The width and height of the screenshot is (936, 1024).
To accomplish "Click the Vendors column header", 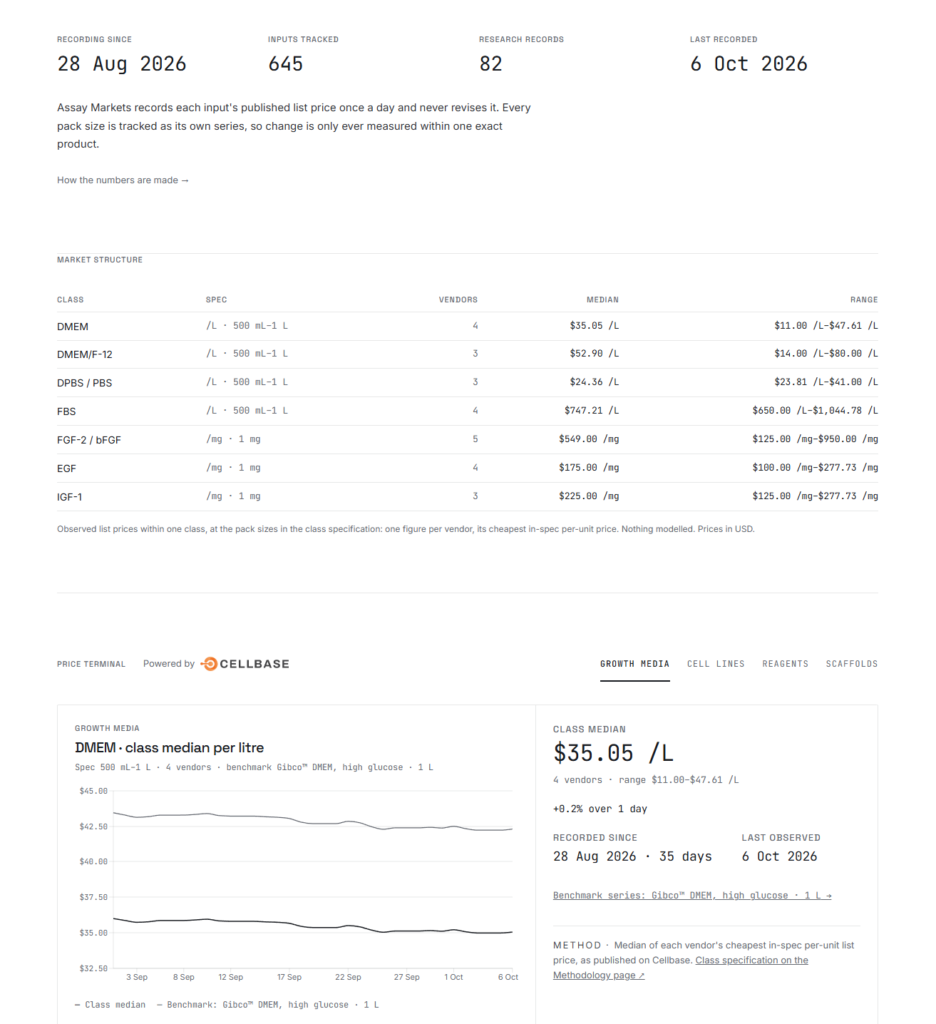I will click(x=458, y=300).
